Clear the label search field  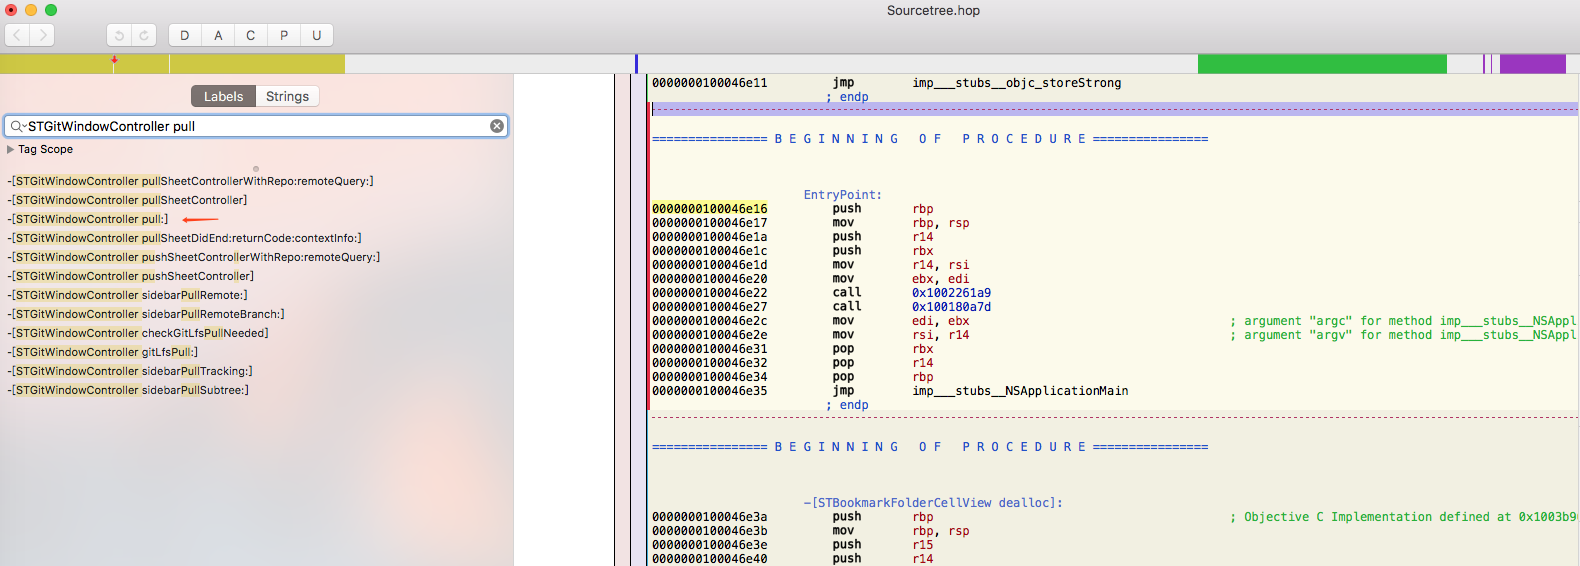click(496, 126)
